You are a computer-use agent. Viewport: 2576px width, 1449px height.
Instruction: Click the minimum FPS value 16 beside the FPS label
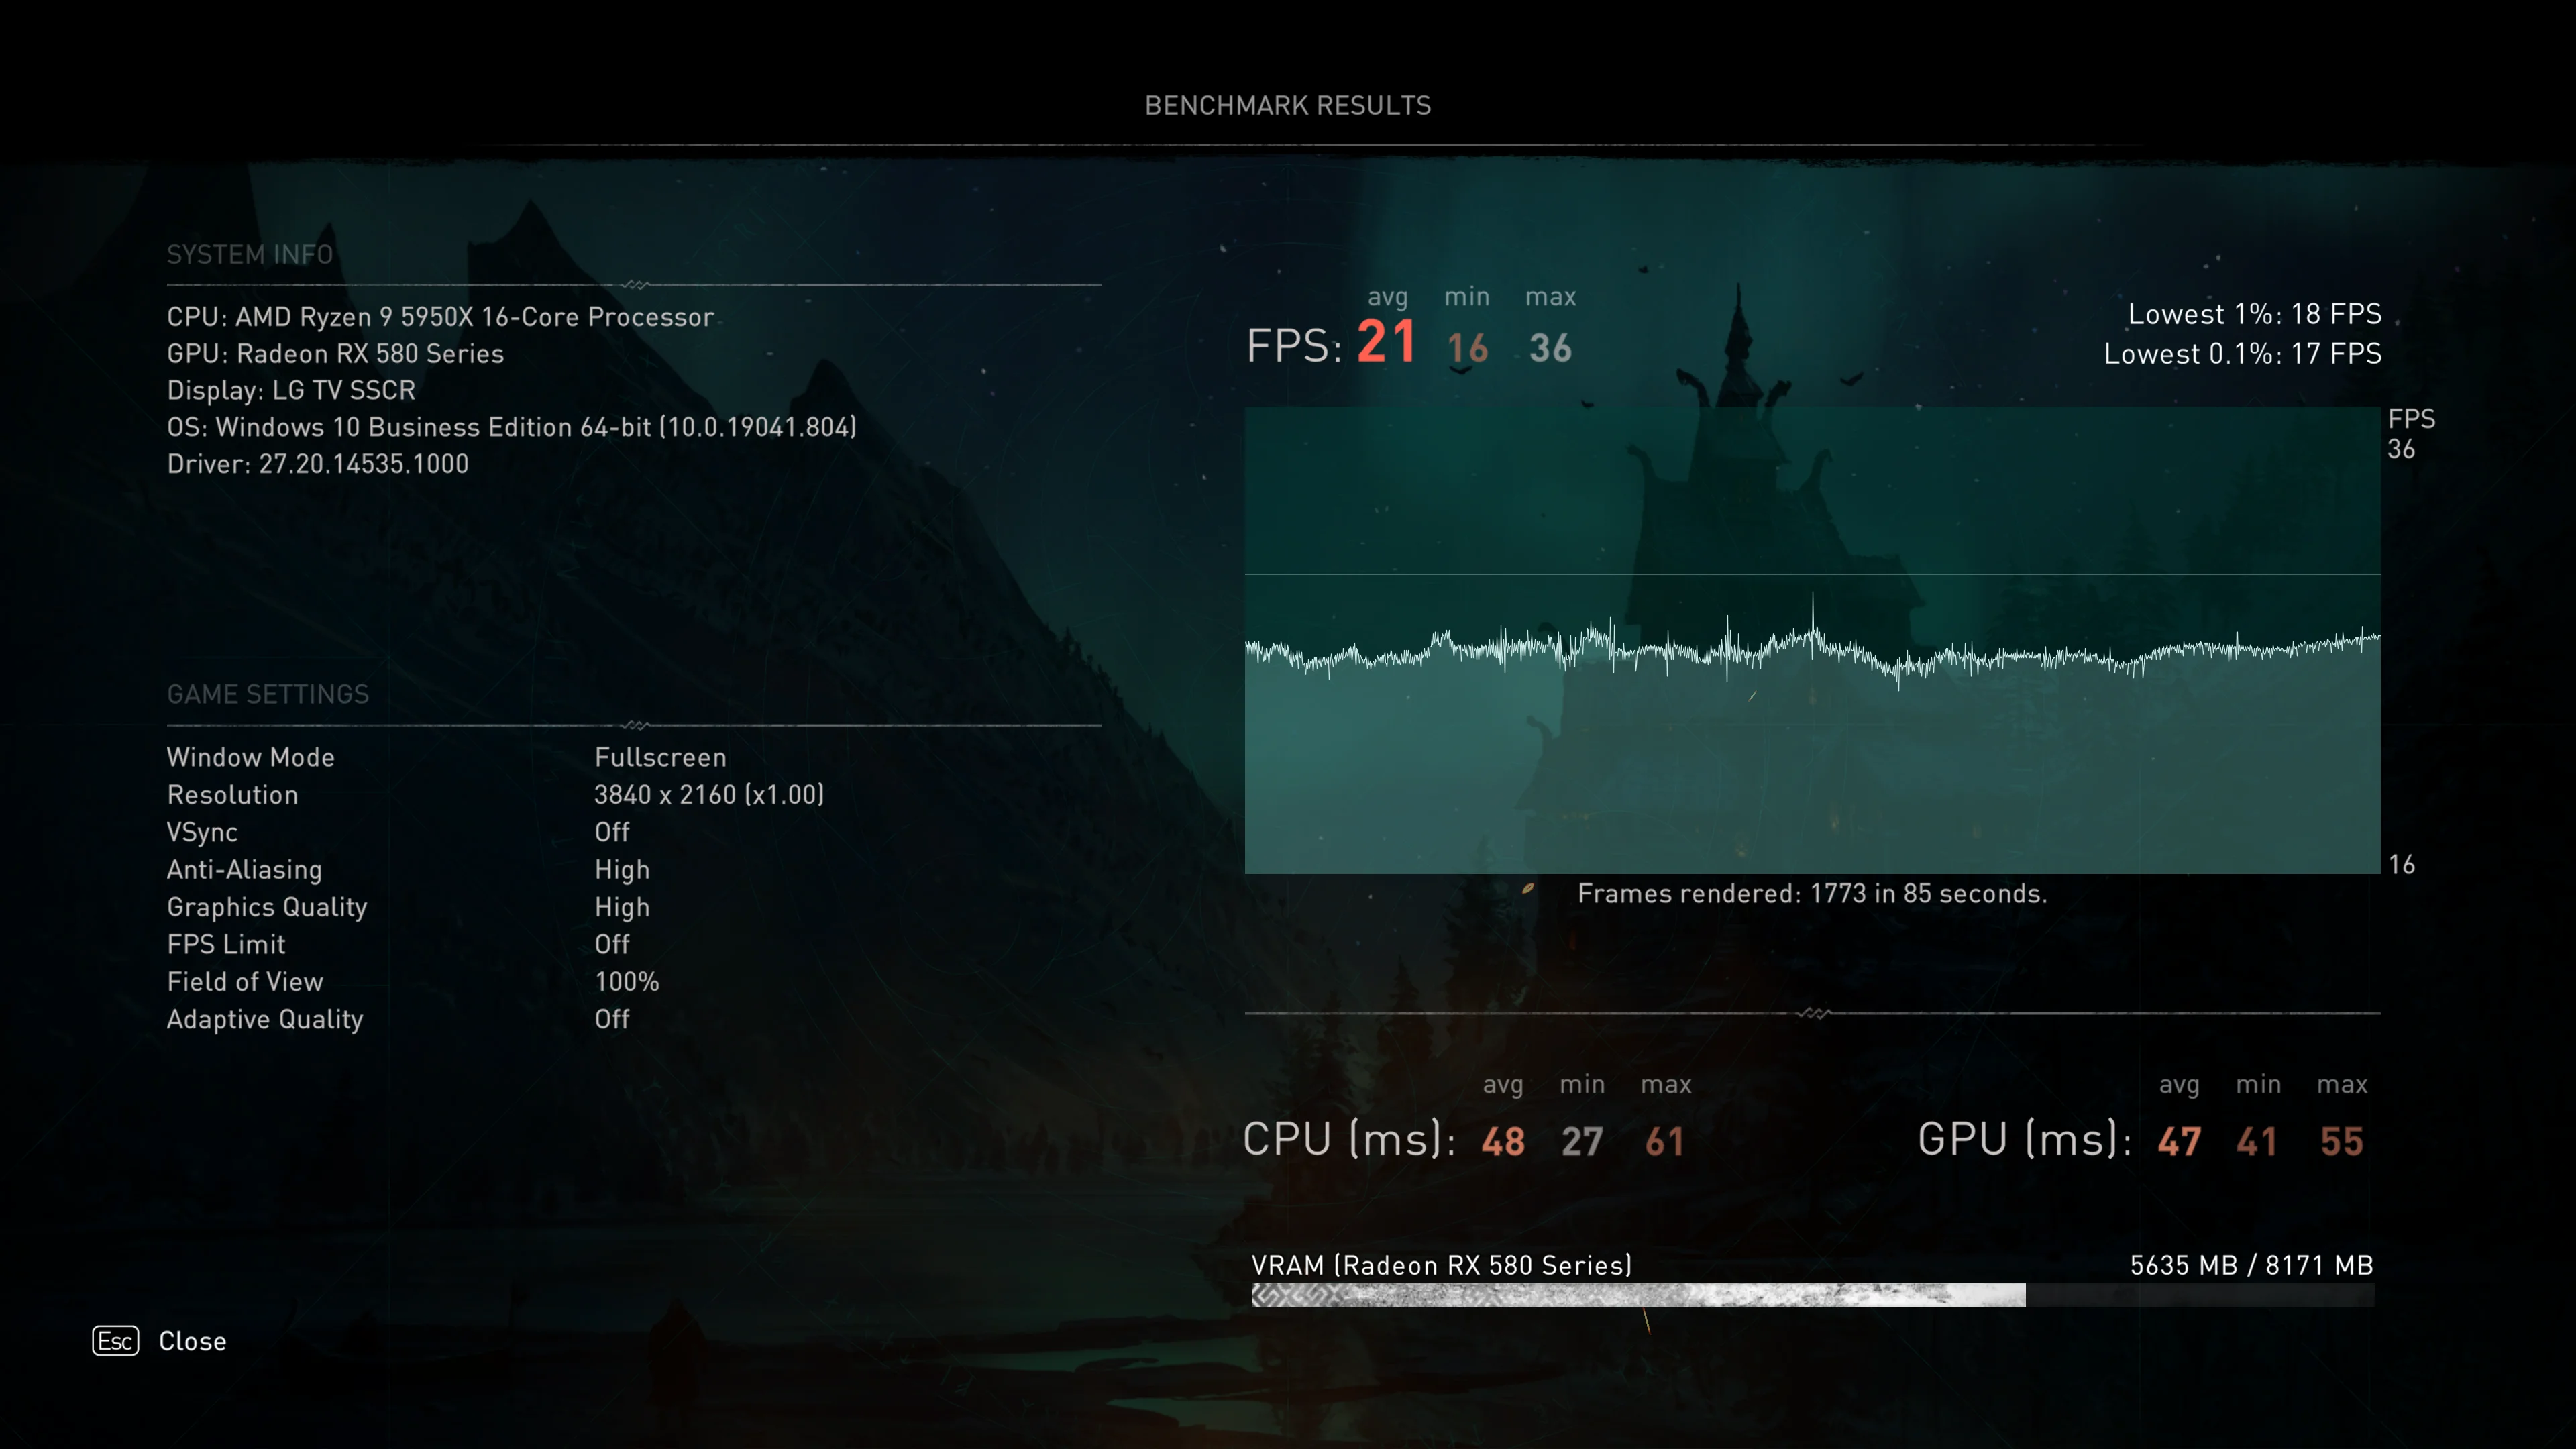point(1468,348)
